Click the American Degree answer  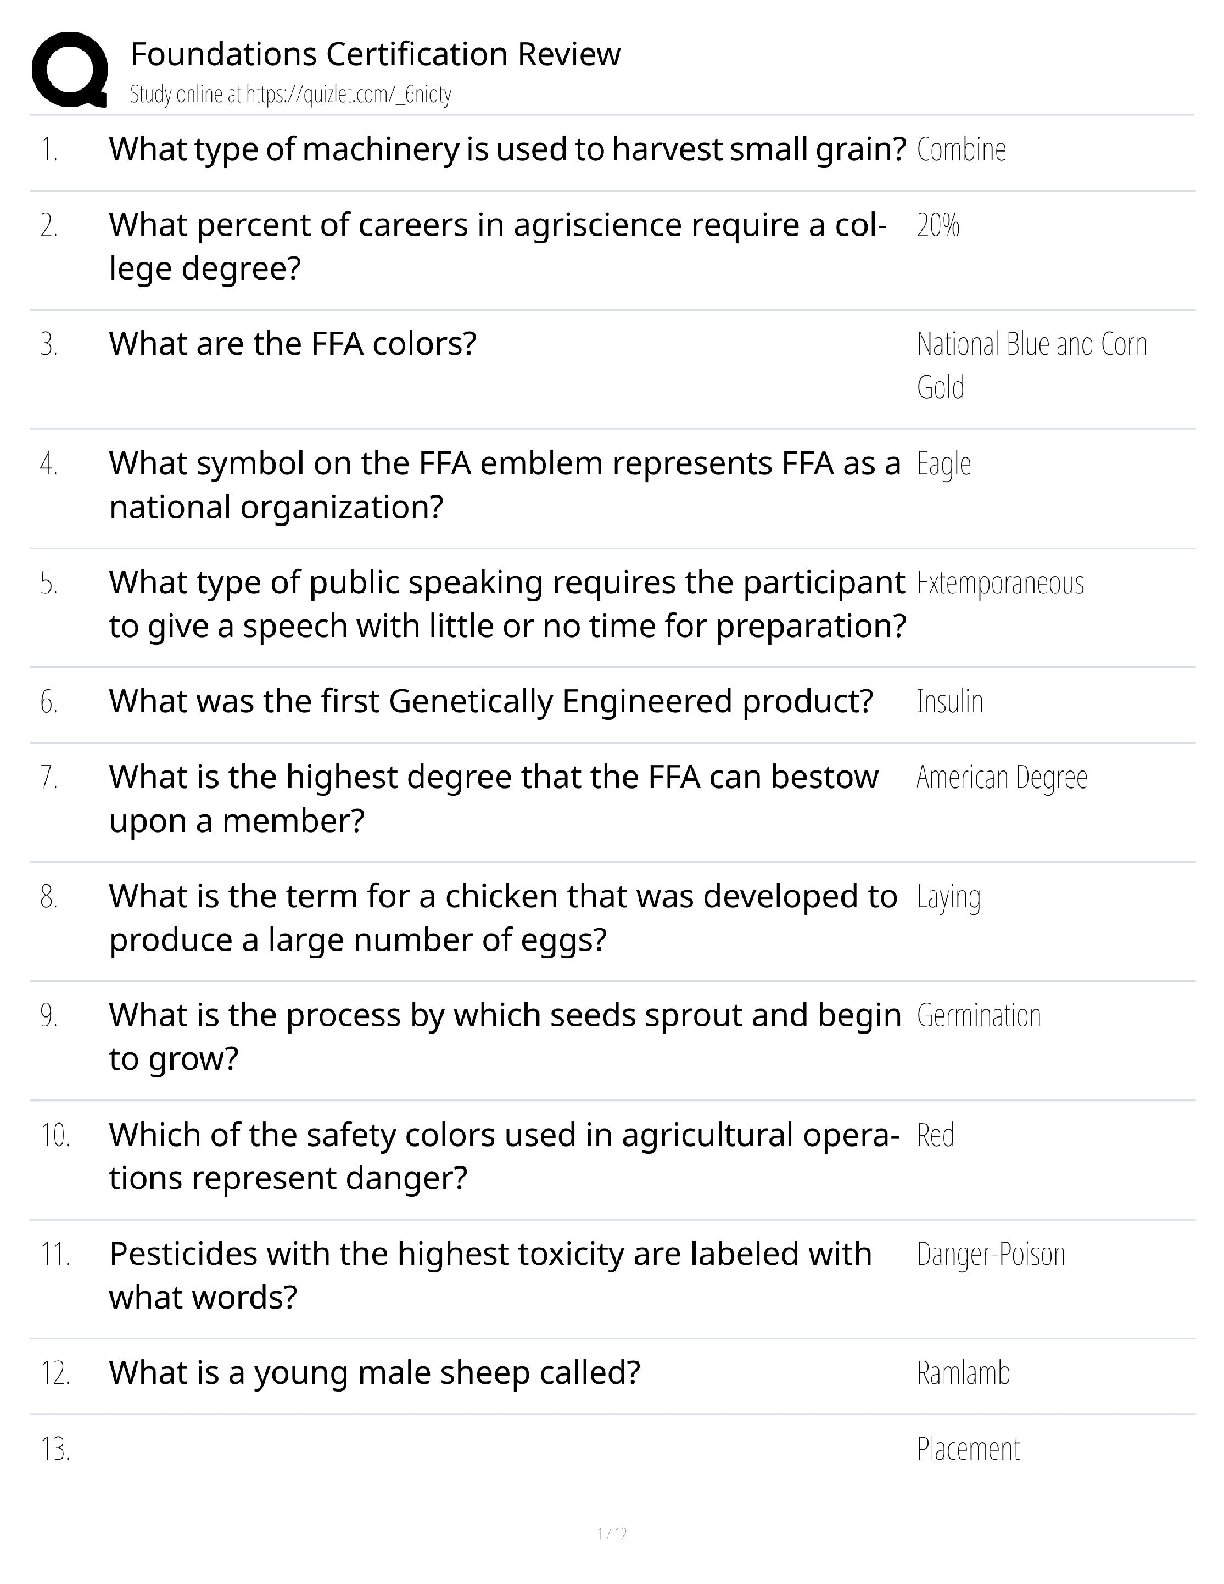[x=1001, y=778]
